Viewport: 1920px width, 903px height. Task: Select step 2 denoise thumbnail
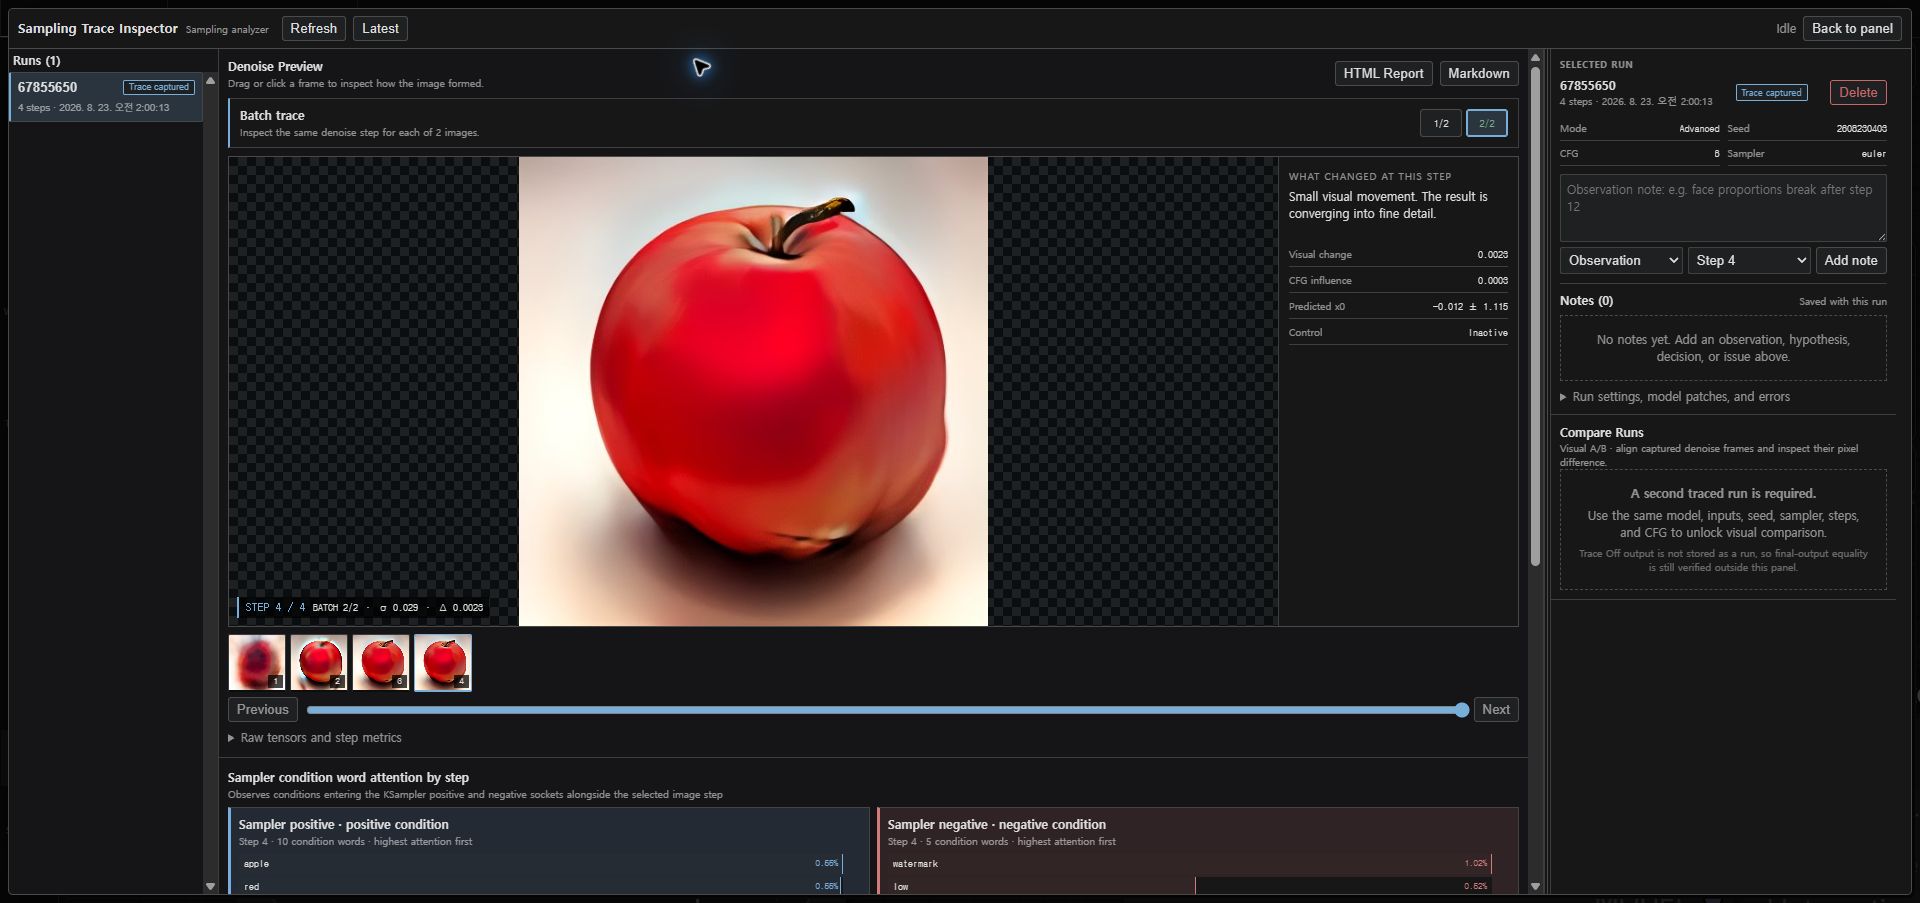[319, 662]
